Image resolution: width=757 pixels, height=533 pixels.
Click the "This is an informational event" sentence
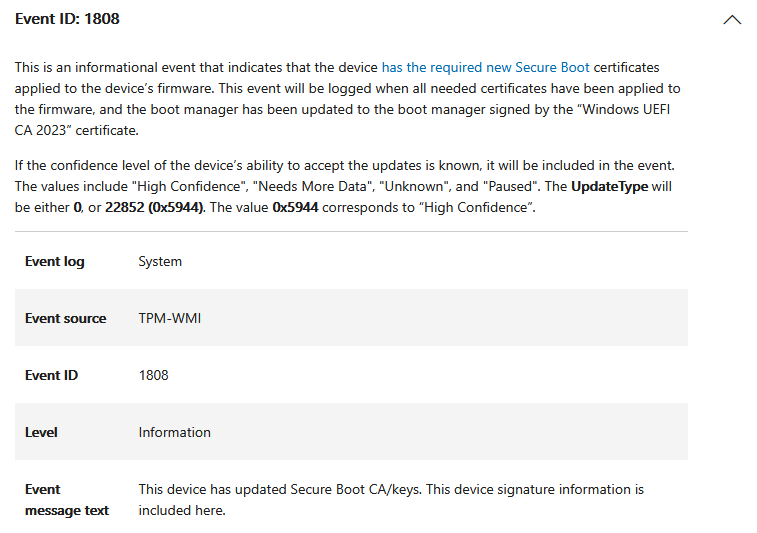[110, 67]
